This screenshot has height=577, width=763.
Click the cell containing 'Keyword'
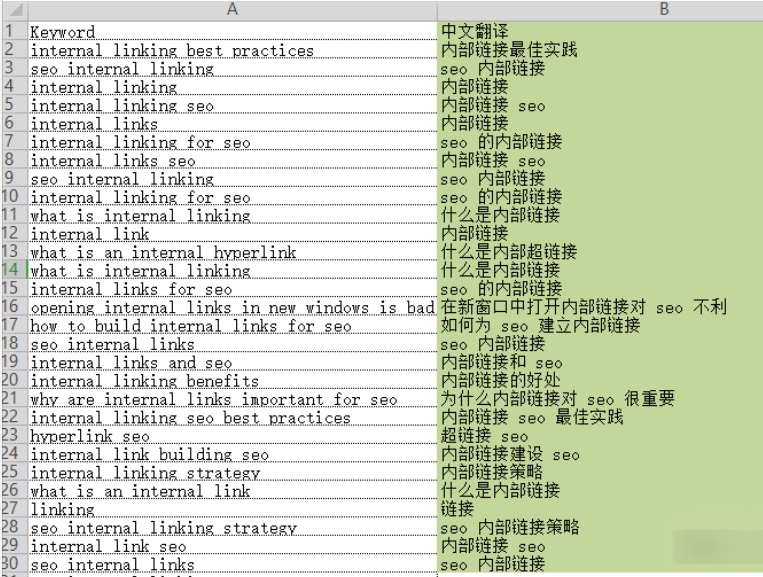point(232,31)
